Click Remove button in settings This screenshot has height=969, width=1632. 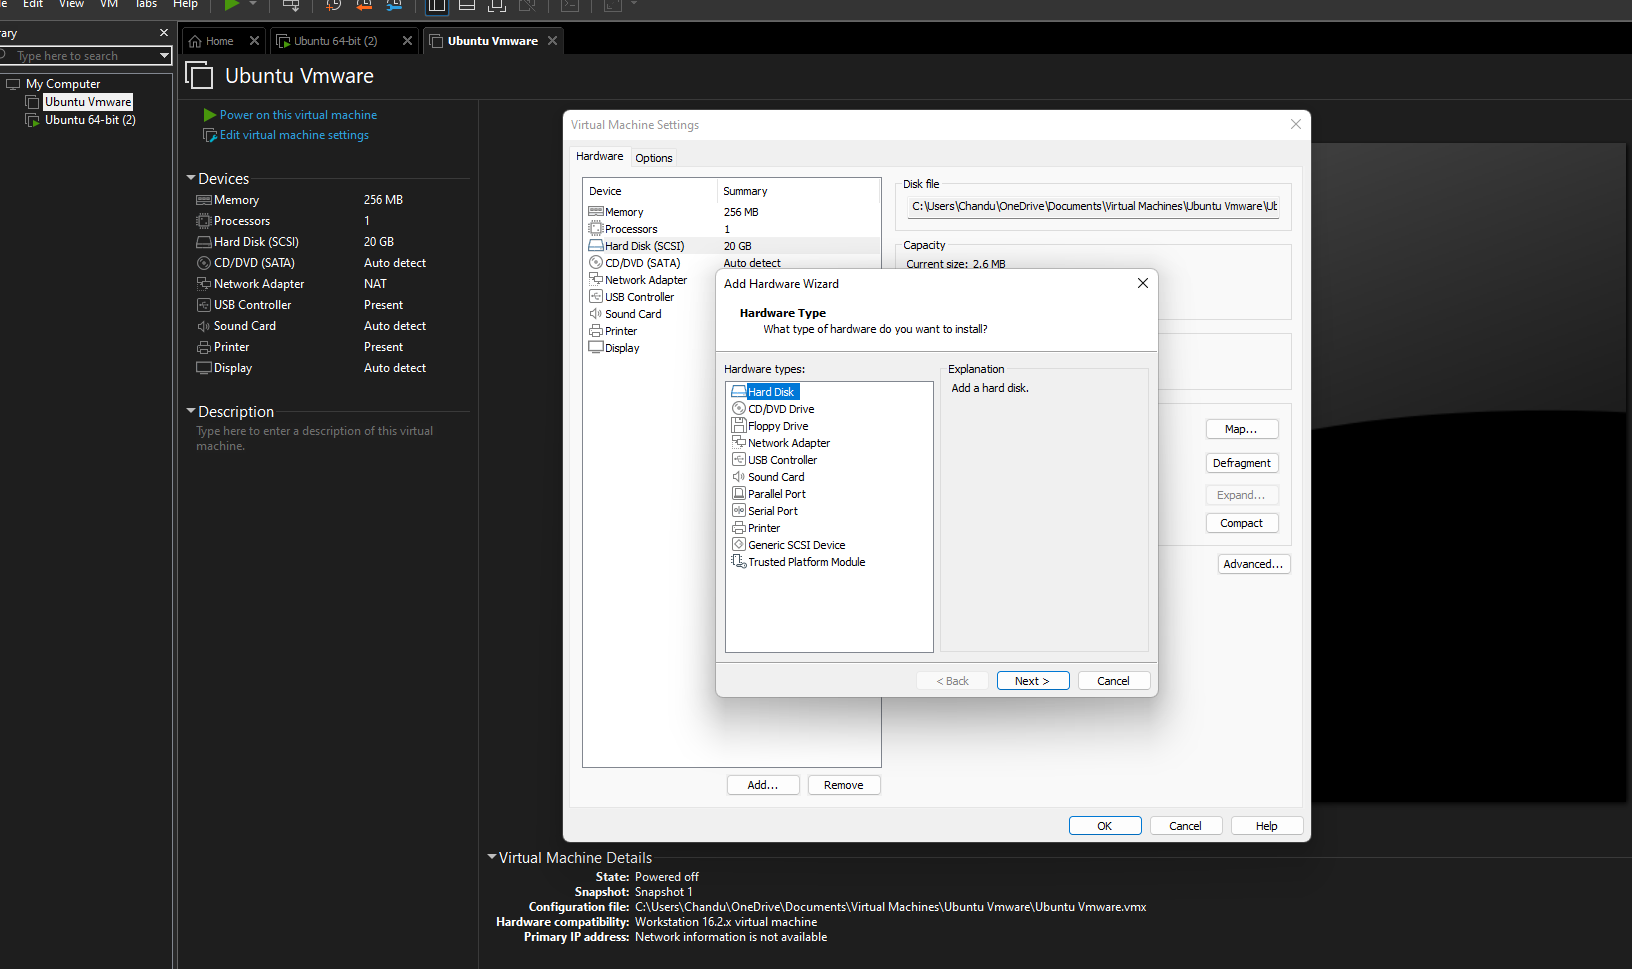(x=844, y=785)
